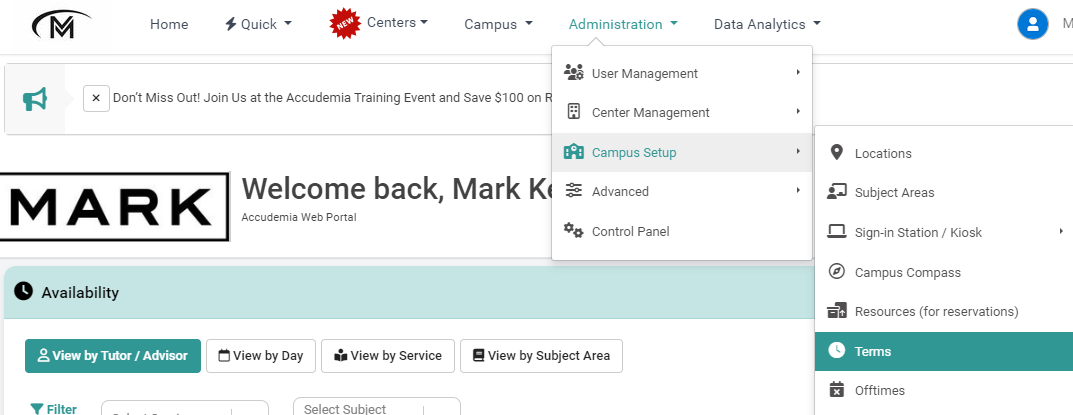Click the Filter funnel icon
1073x415 pixels.
pyautogui.click(x=37, y=408)
